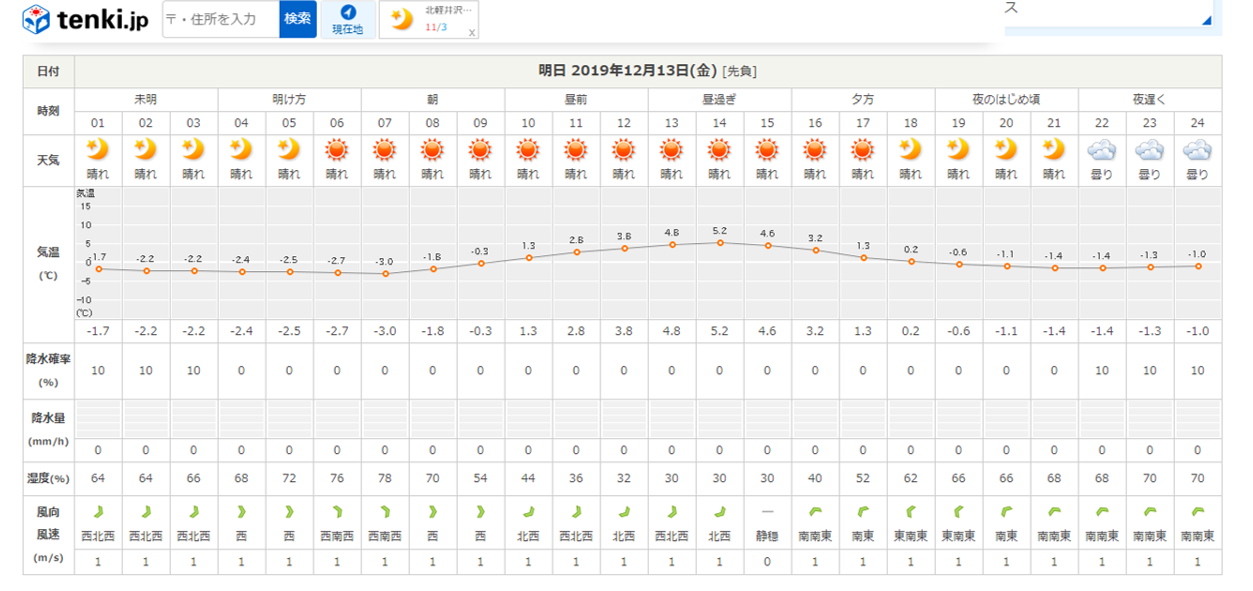The width and height of the screenshot is (1253, 591).
Task: Click the 23時 wind direction arrow icon
Action: (x=1150, y=511)
